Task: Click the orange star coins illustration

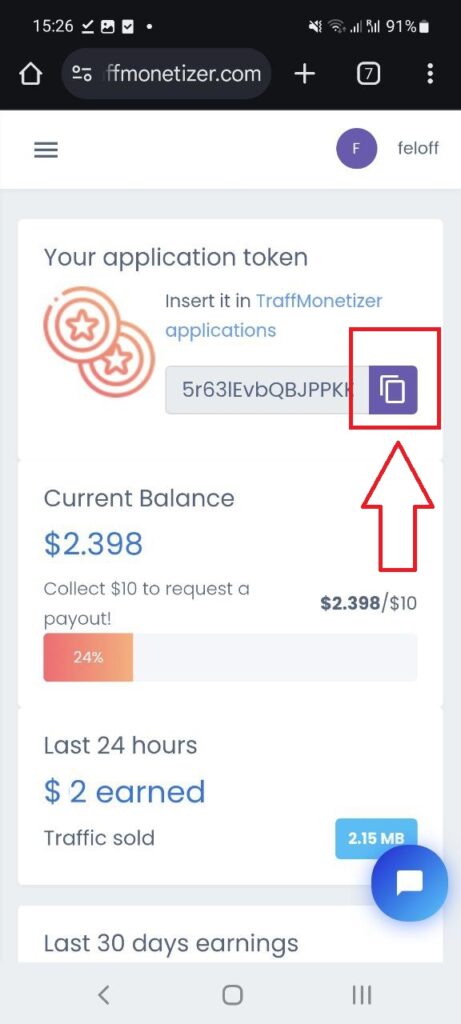Action: tap(99, 342)
